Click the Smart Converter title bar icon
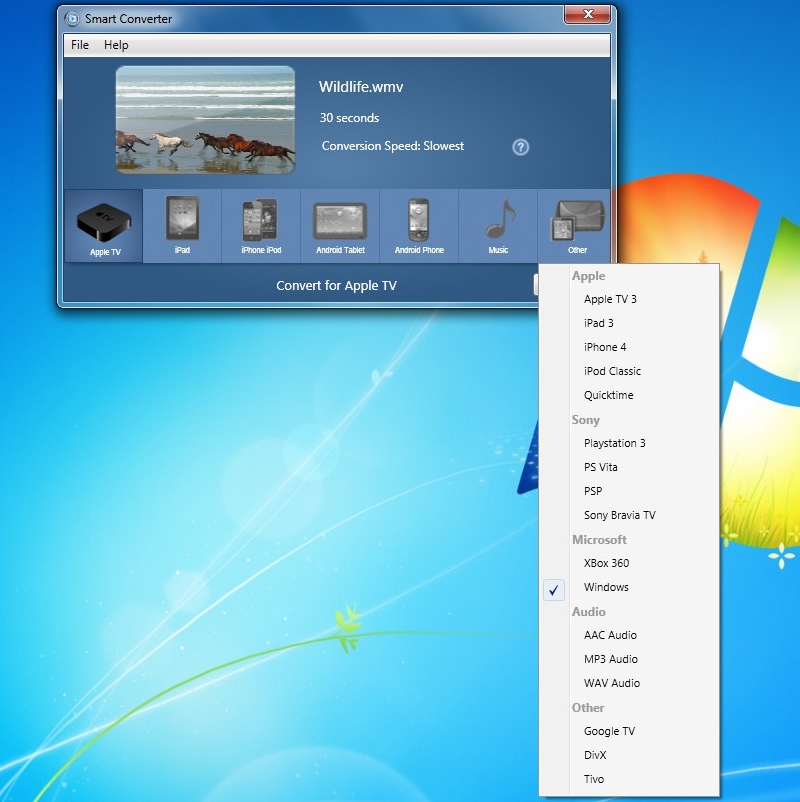This screenshot has width=800, height=802. 72,19
